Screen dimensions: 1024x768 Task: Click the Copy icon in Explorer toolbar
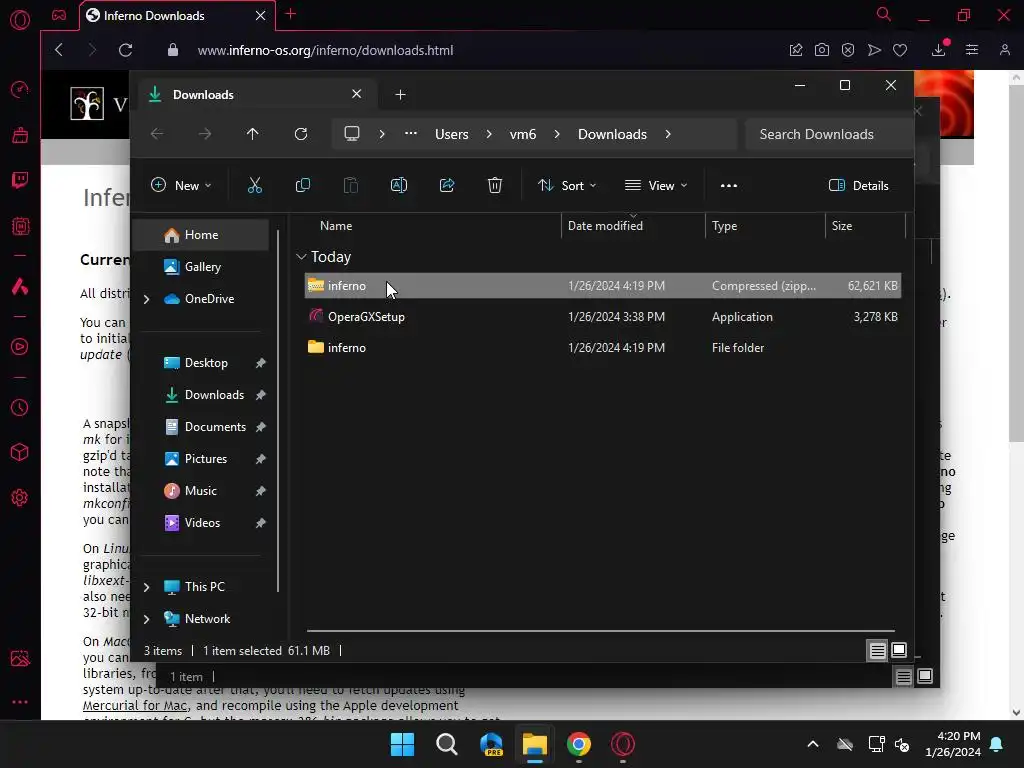(302, 185)
